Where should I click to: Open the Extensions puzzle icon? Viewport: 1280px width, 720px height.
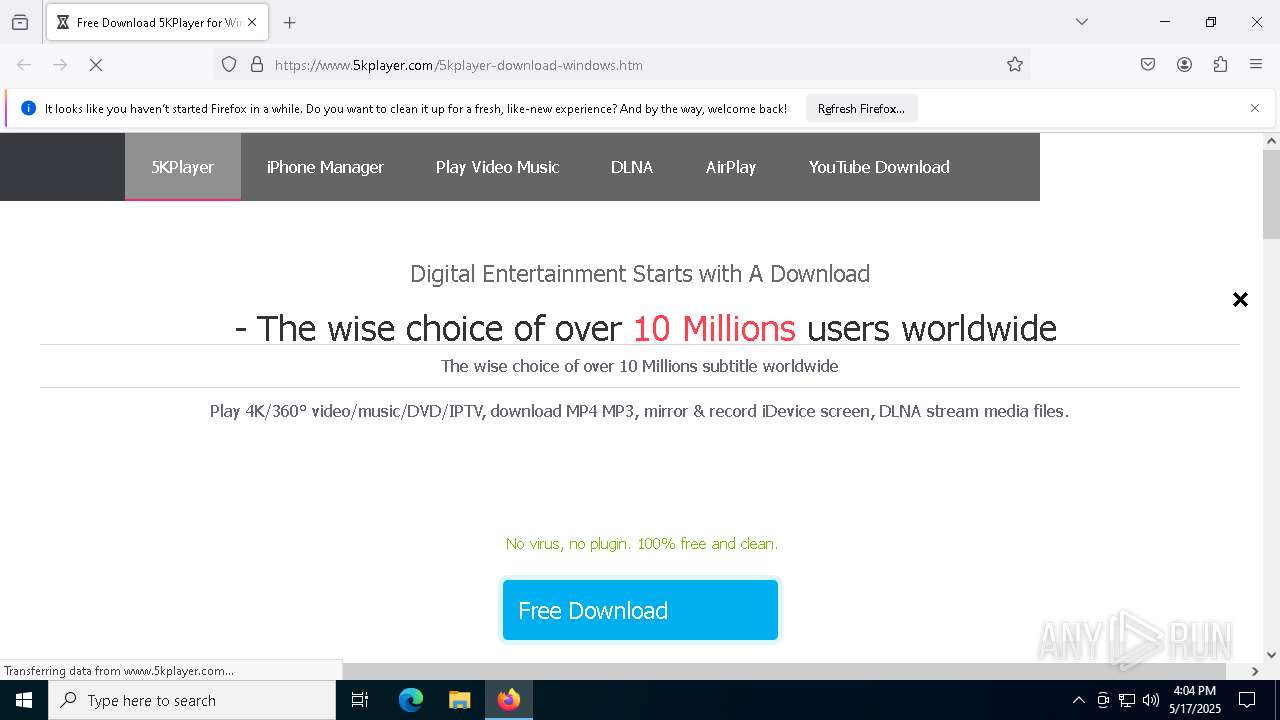click(x=1220, y=65)
